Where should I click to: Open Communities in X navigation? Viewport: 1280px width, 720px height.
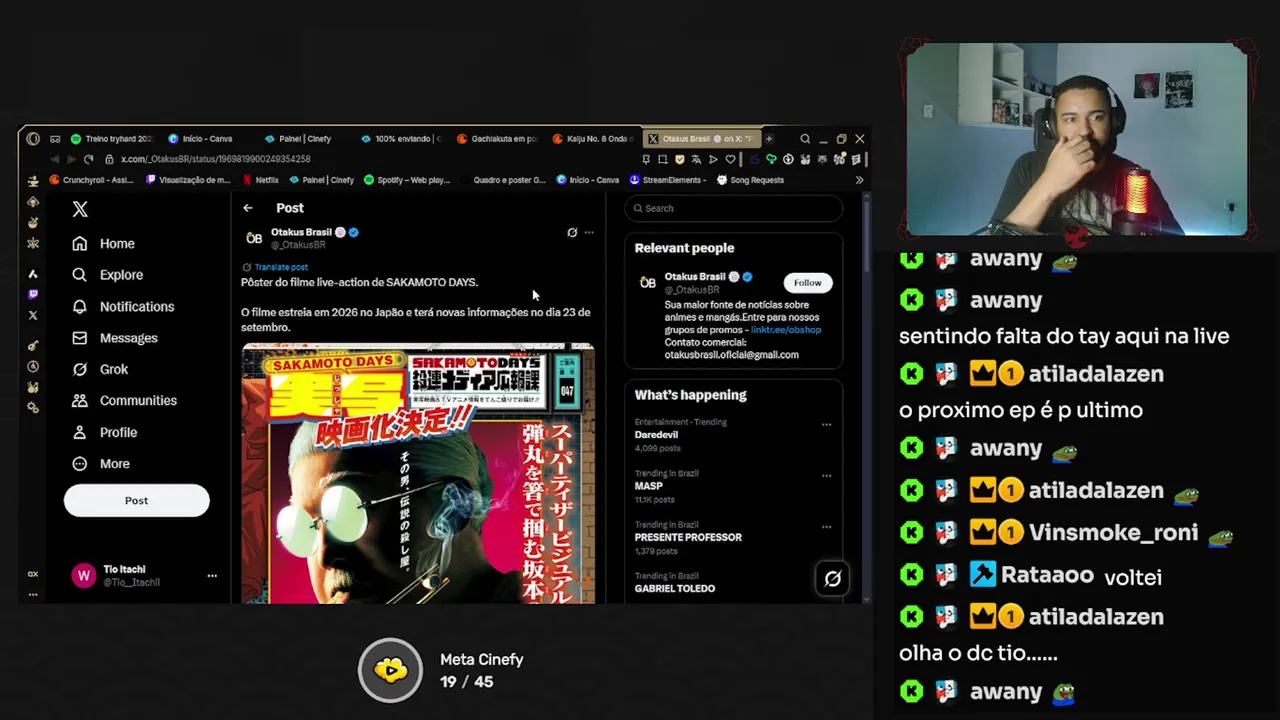click(x=124, y=401)
